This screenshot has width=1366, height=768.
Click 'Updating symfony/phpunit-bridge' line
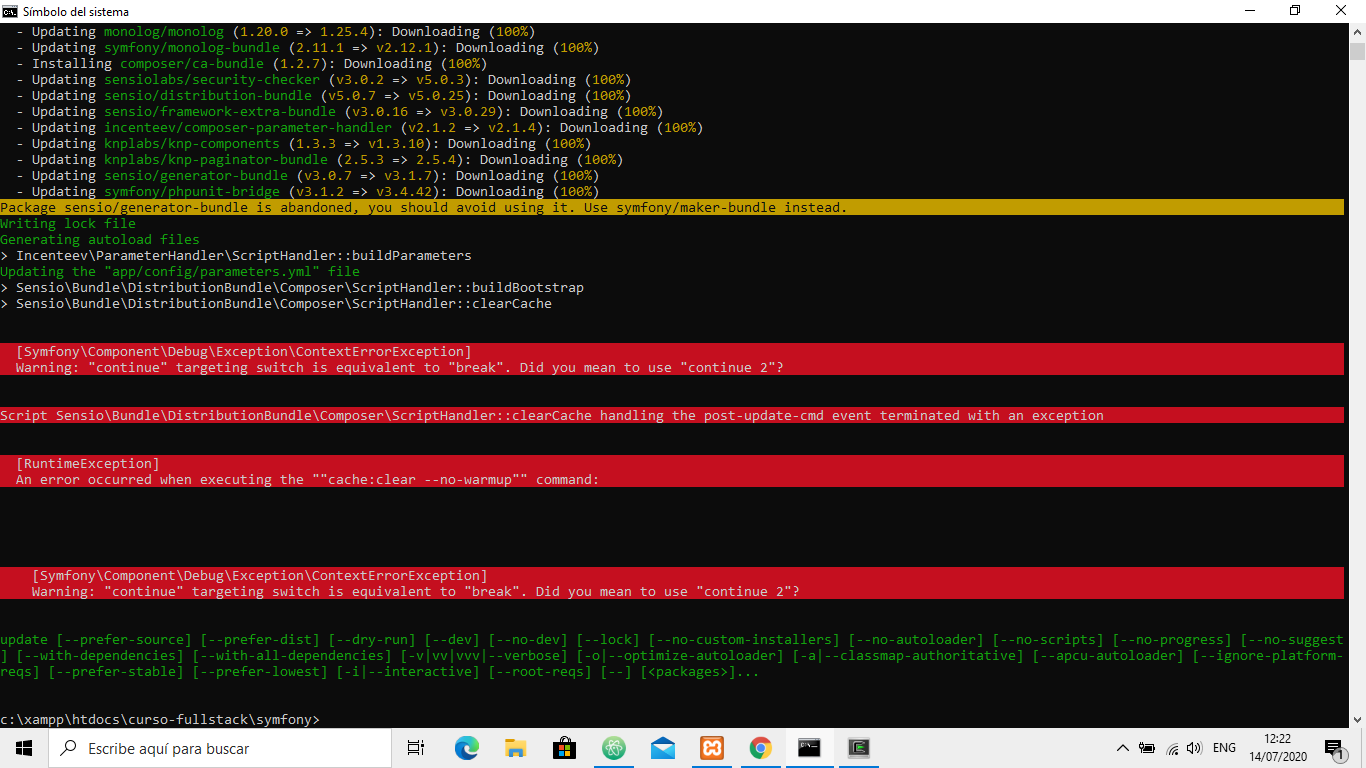[308, 192]
